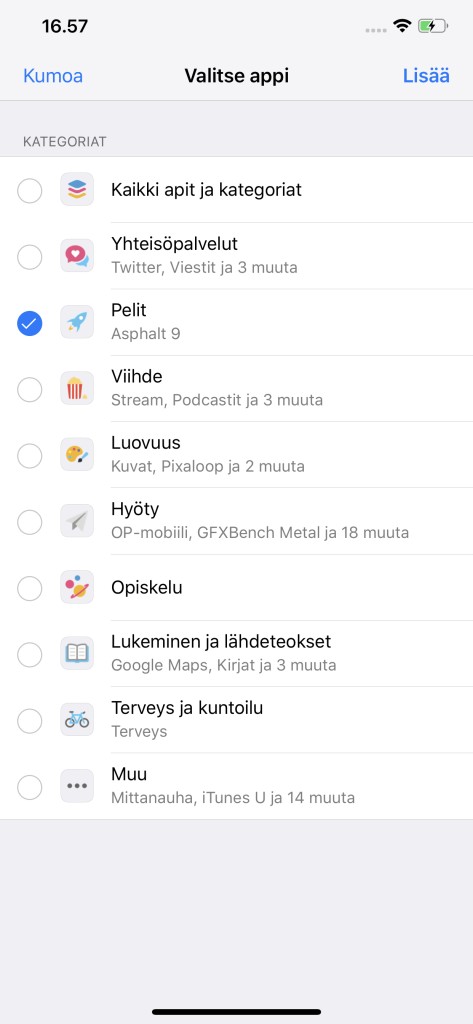Tap the paper plane Hyöty icon

coord(77,521)
